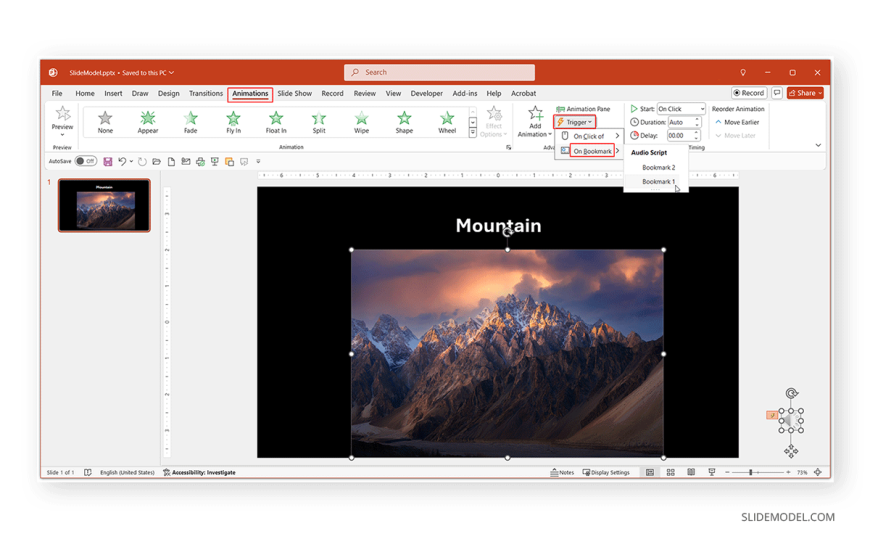Switch to Reading View icon

click(x=691, y=472)
